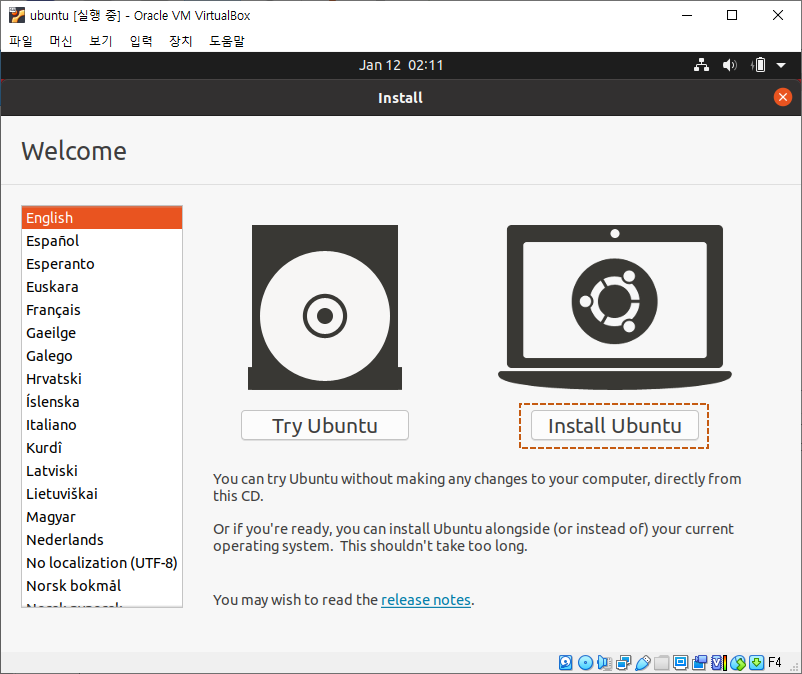This screenshot has width=802, height=674.
Task: Select Kurdî in the language list
Action: pos(102,448)
